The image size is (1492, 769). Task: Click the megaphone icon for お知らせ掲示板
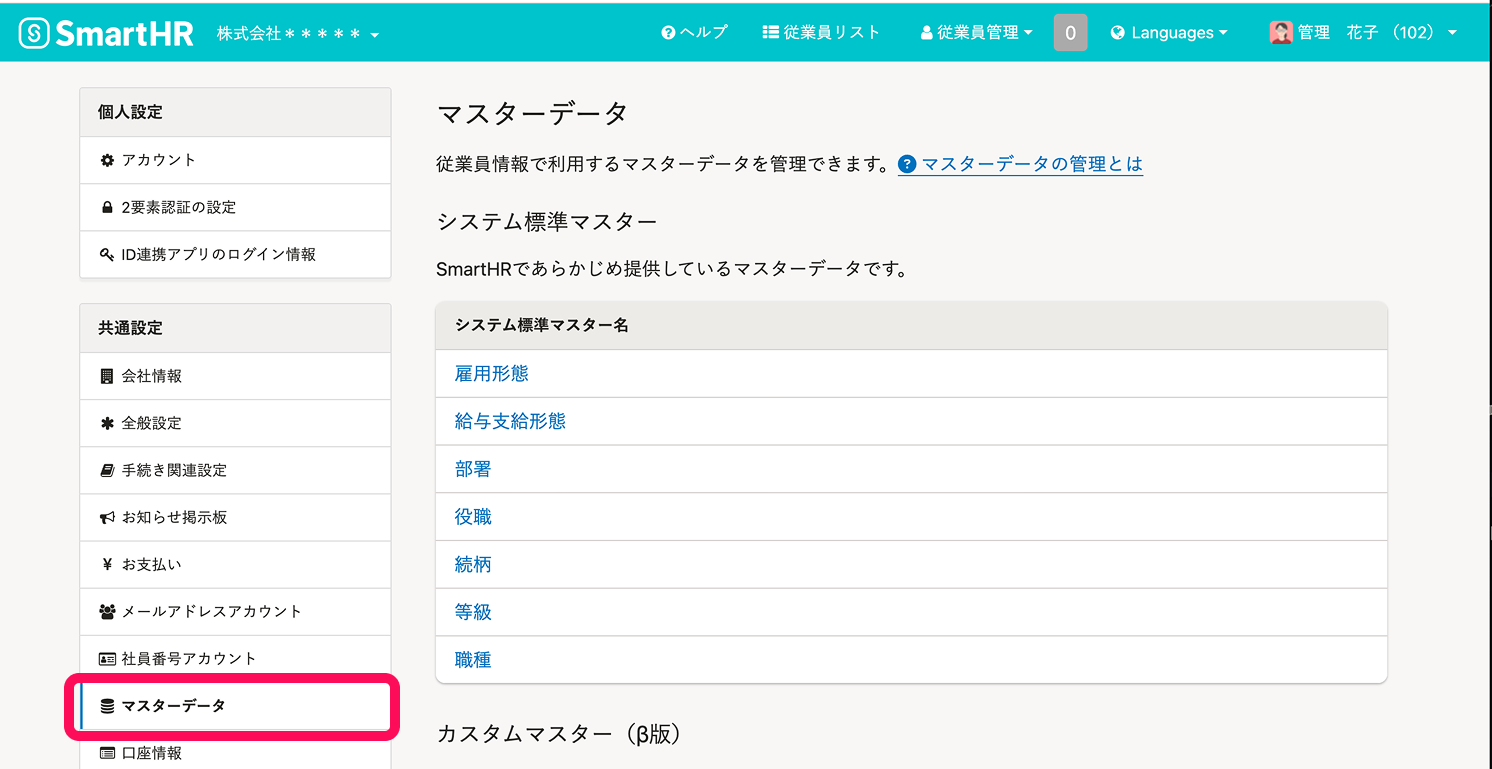[x=107, y=518]
